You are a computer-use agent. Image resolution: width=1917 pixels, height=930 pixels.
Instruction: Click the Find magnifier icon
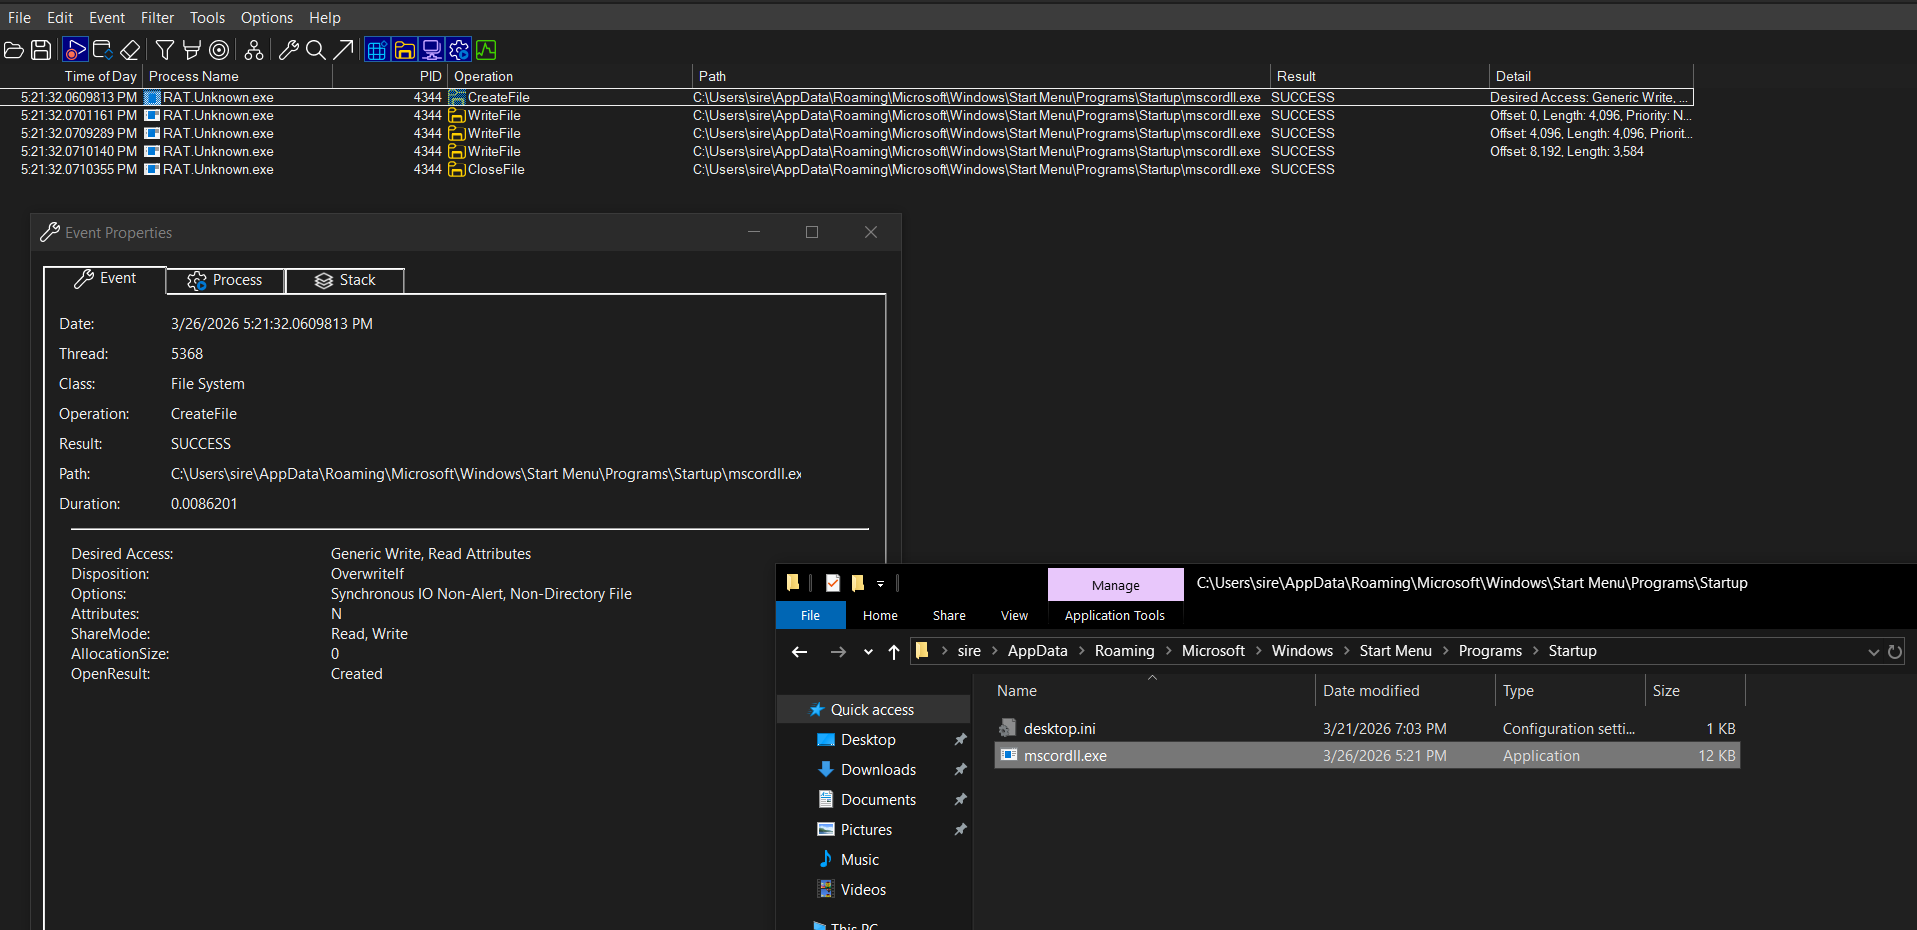[316, 50]
